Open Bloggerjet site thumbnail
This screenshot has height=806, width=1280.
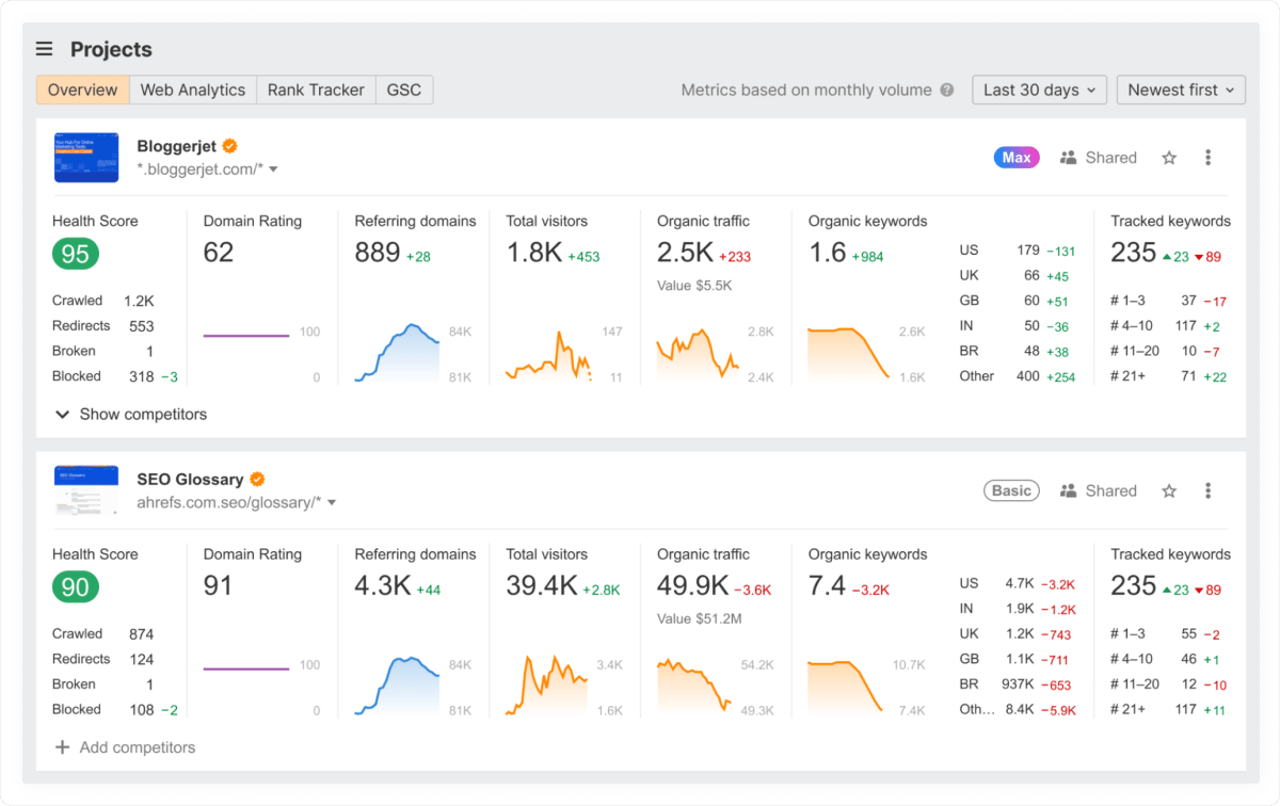point(86,157)
